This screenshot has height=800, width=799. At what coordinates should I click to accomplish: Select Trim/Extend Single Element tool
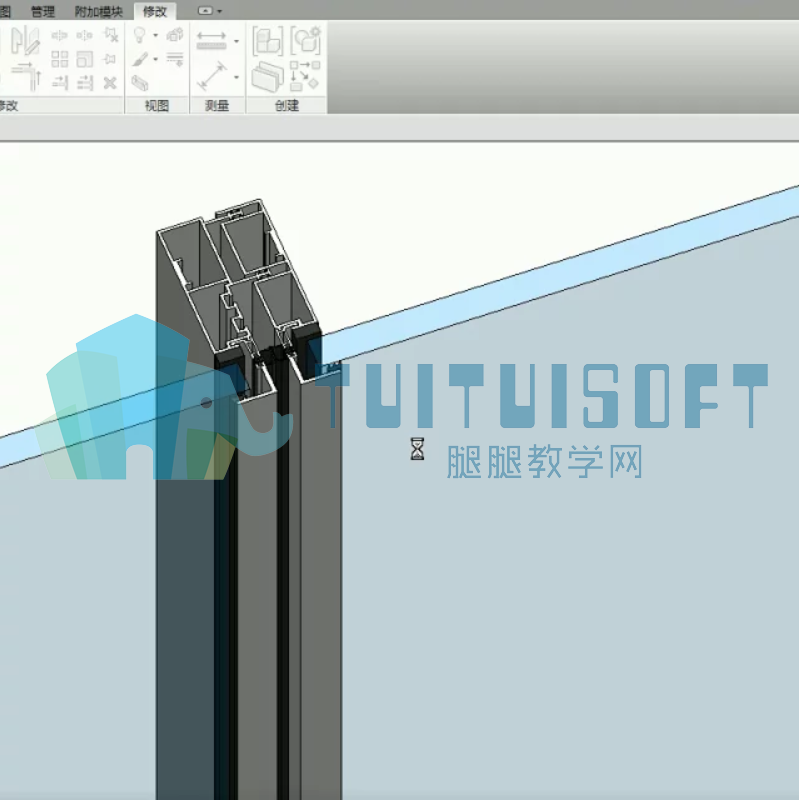point(60,82)
